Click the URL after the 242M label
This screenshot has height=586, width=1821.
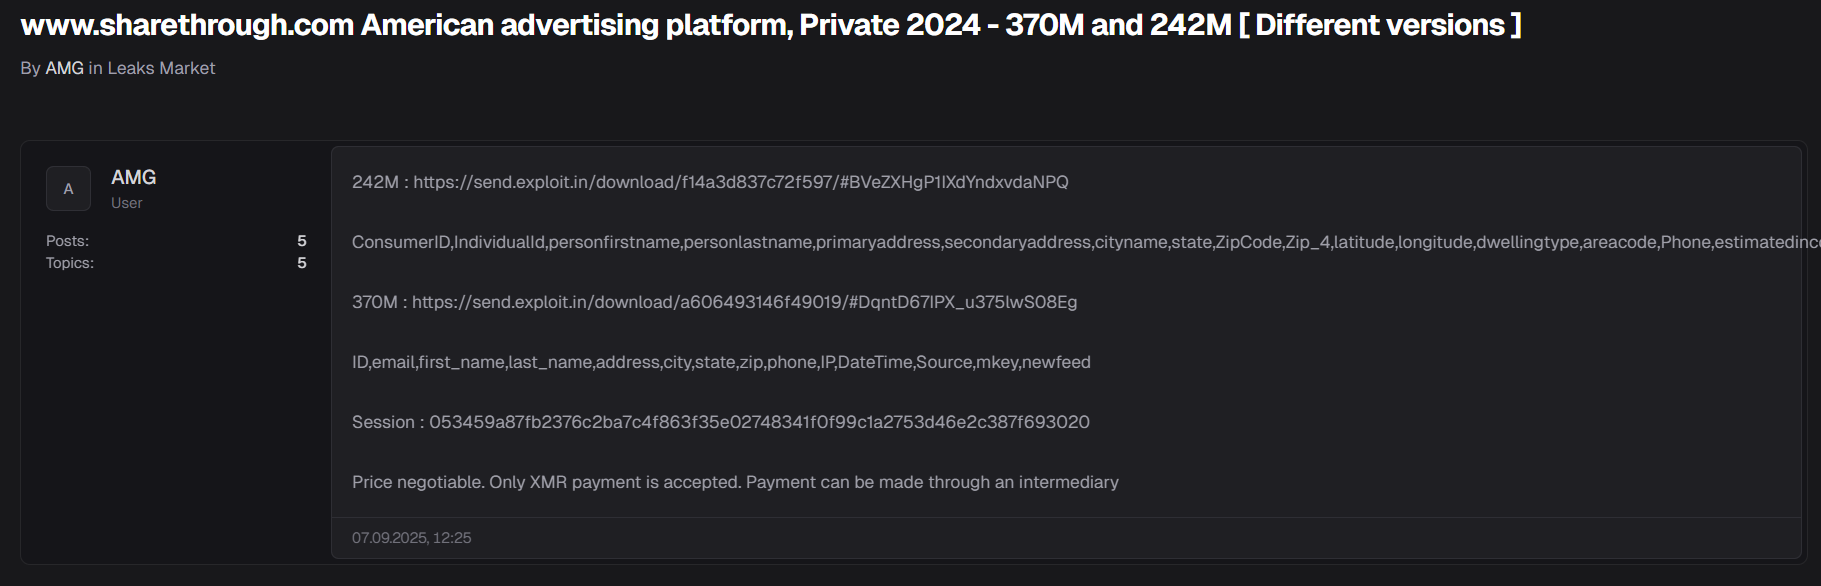(x=740, y=182)
